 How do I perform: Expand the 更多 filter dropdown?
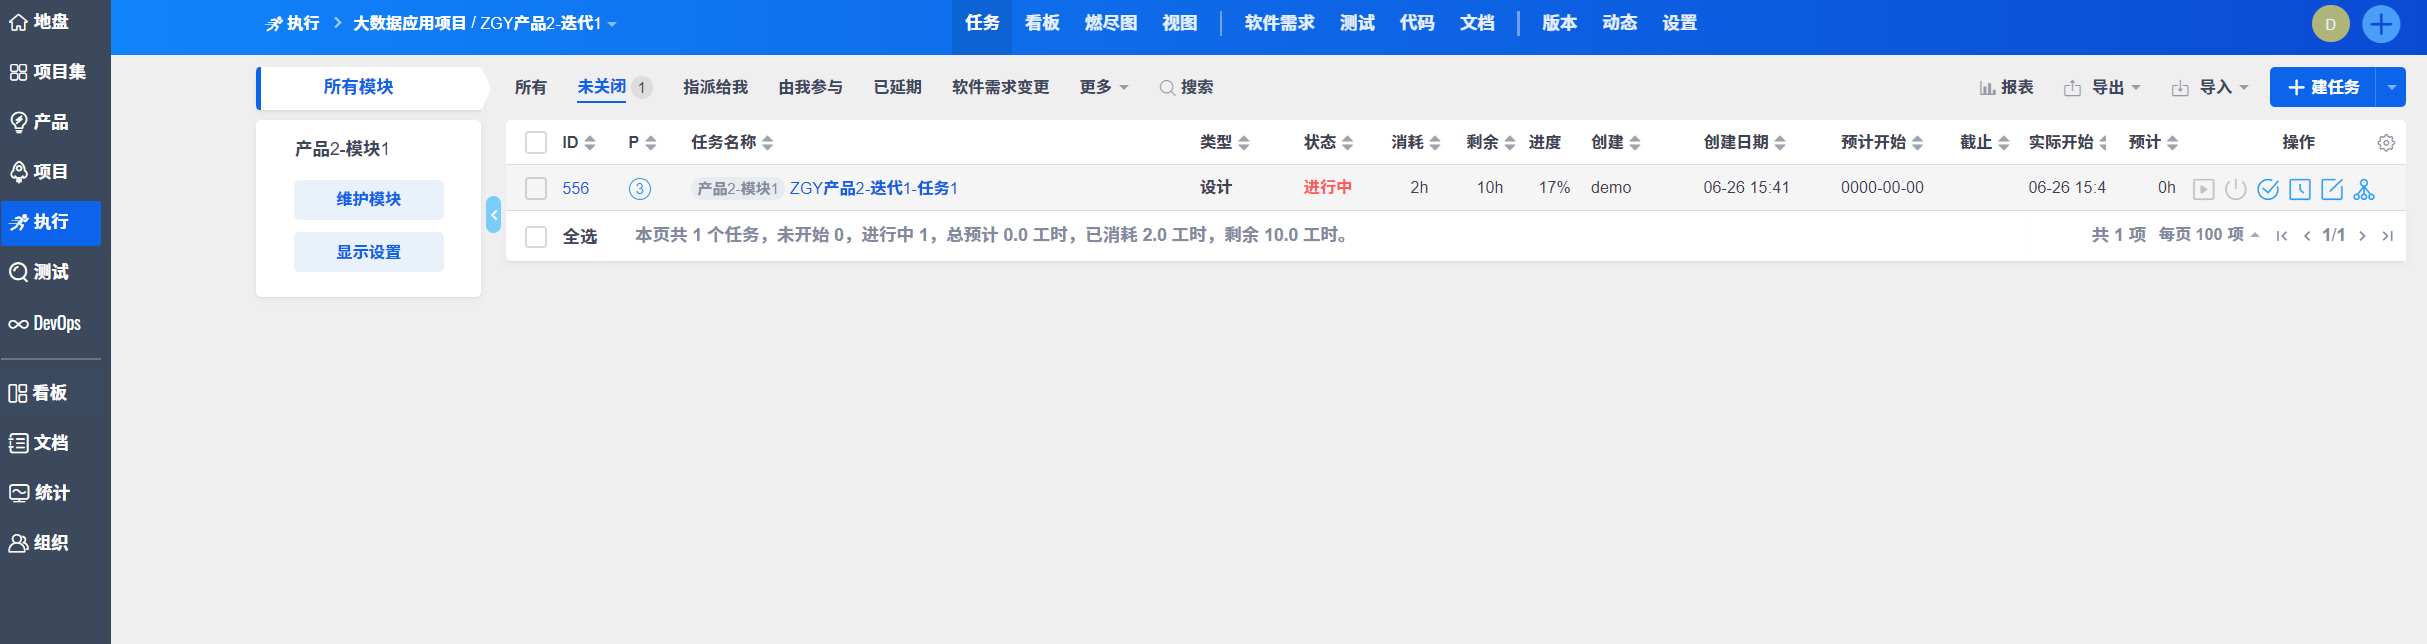(1104, 88)
